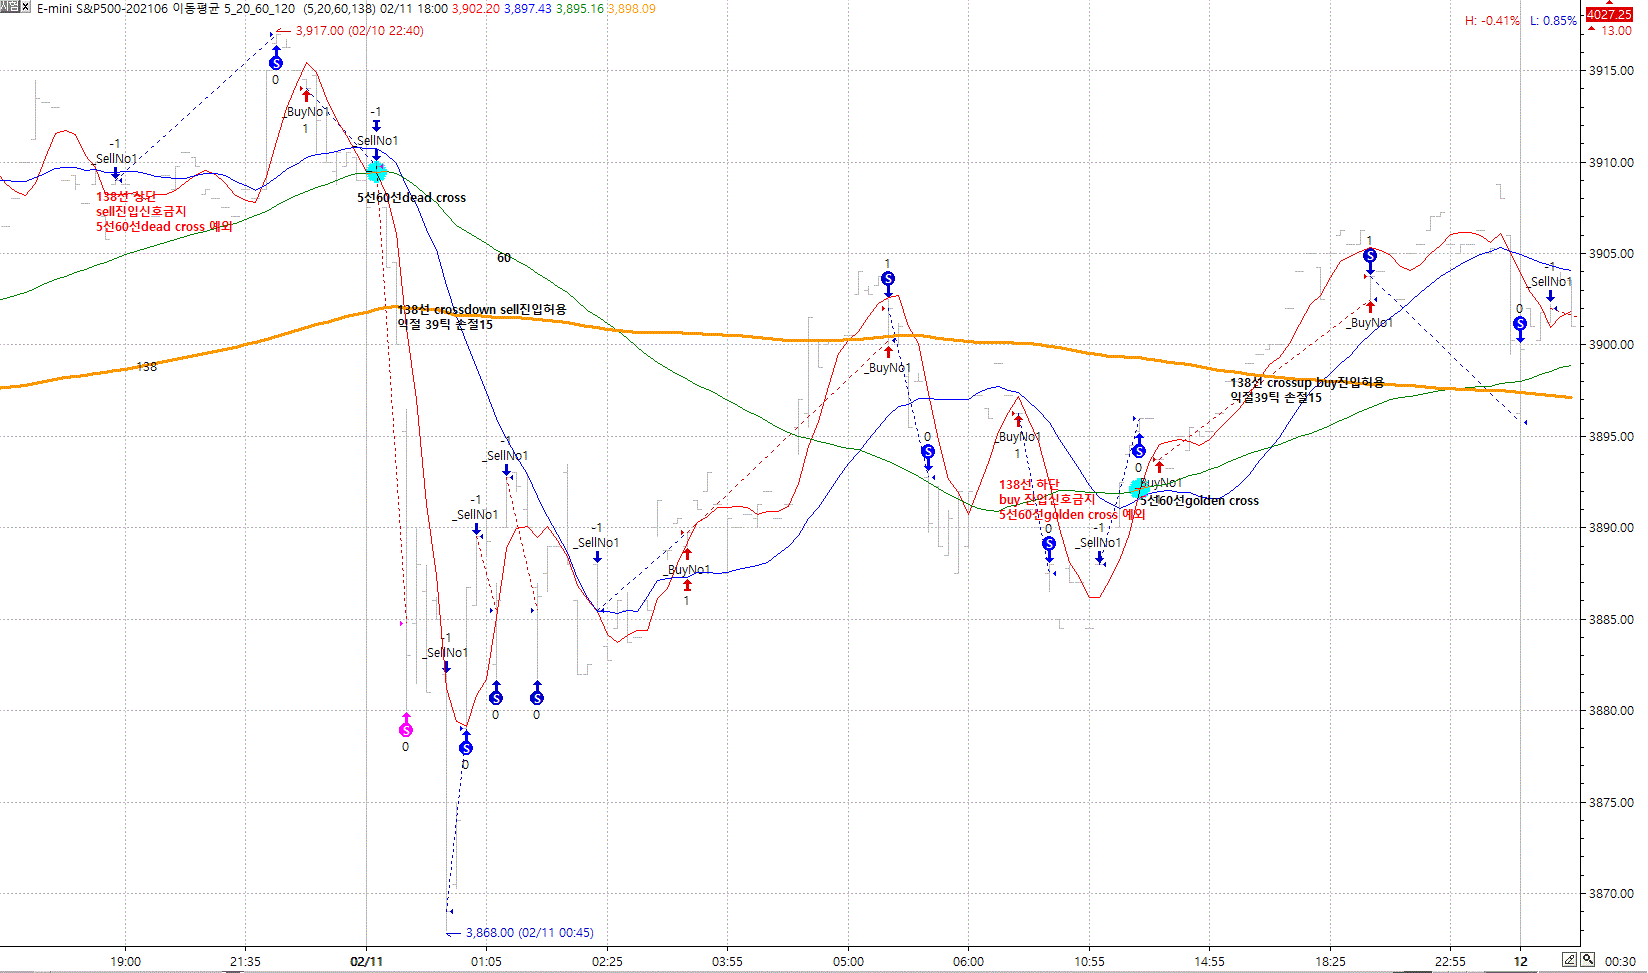
Task: Select the 60 moving average line label
Action: click(x=504, y=258)
